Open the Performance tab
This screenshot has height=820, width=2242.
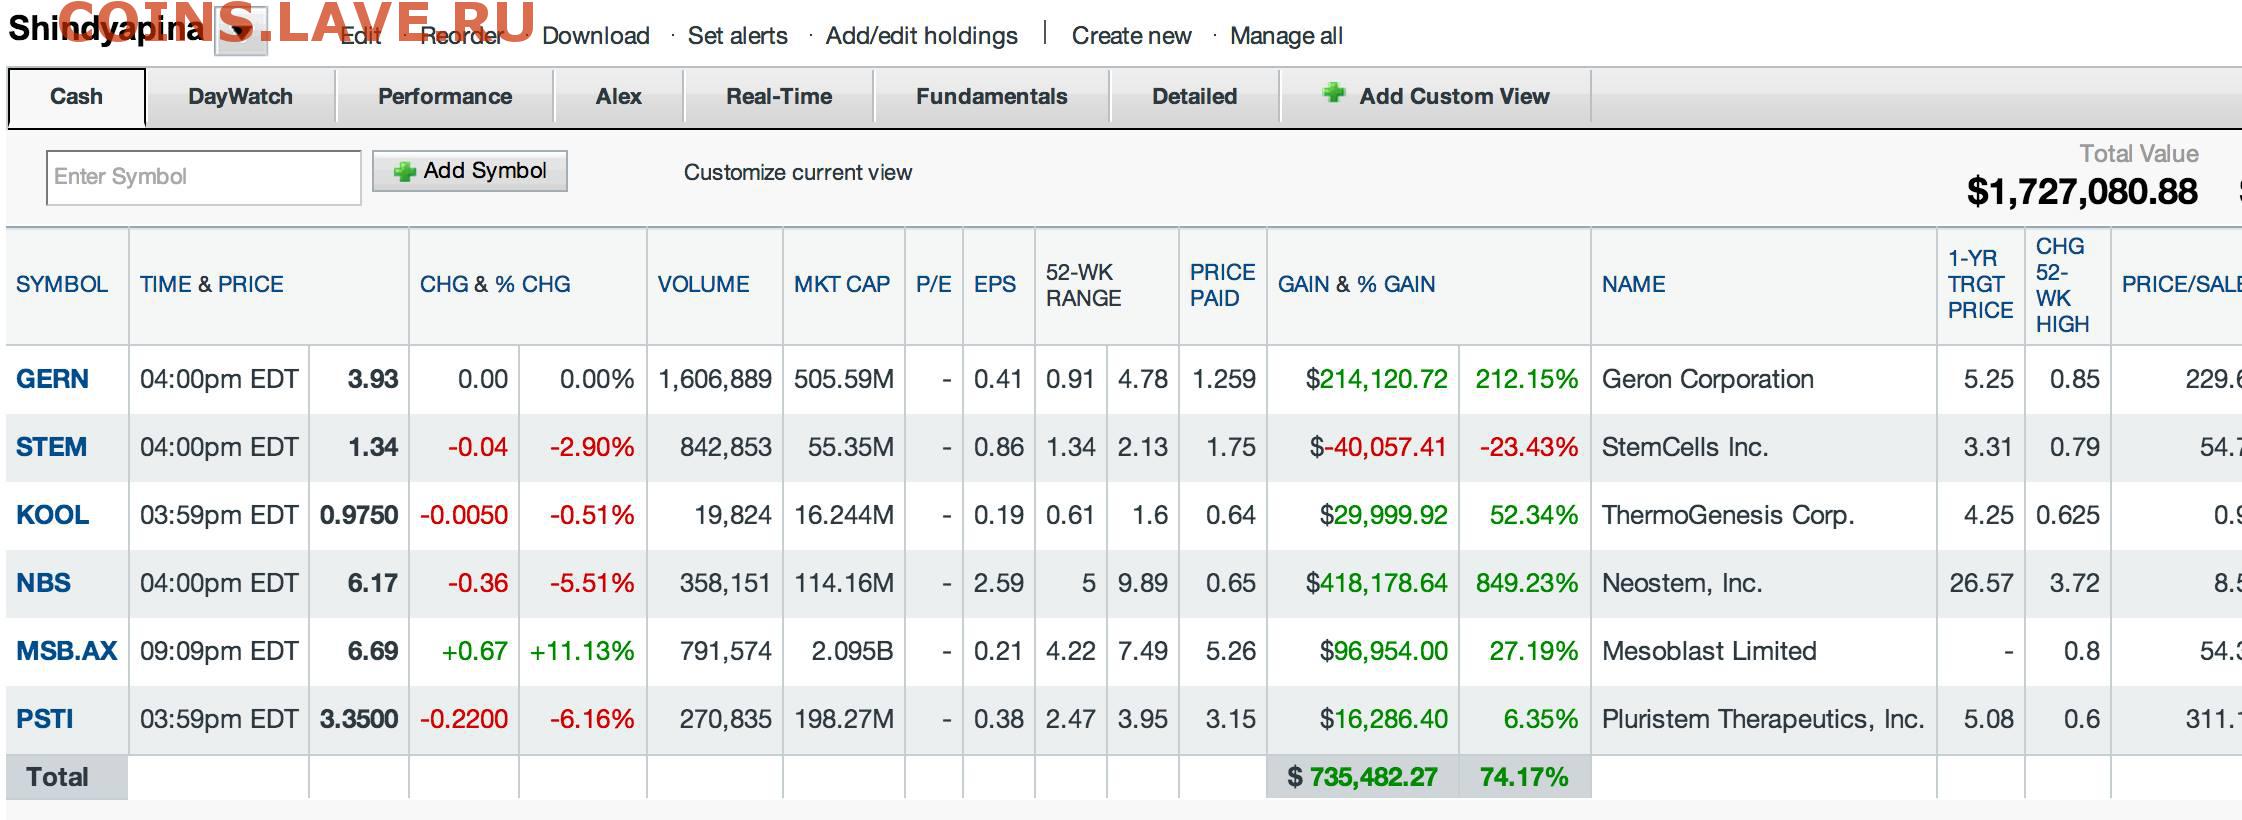[445, 97]
